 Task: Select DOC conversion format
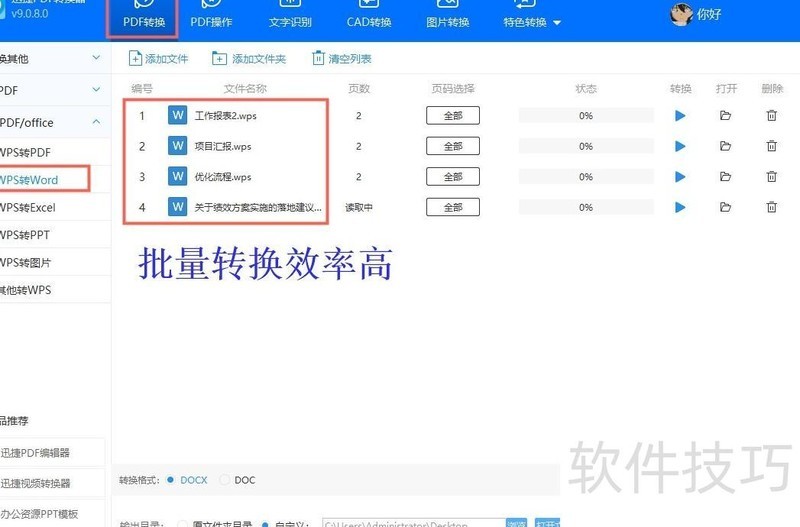[238, 480]
